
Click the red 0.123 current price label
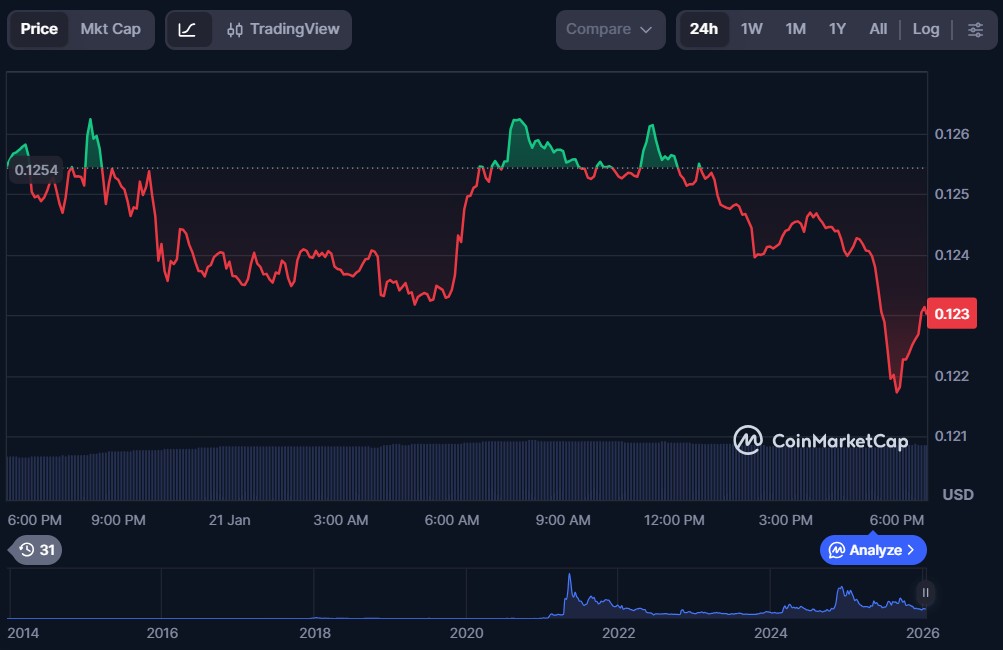[950, 314]
